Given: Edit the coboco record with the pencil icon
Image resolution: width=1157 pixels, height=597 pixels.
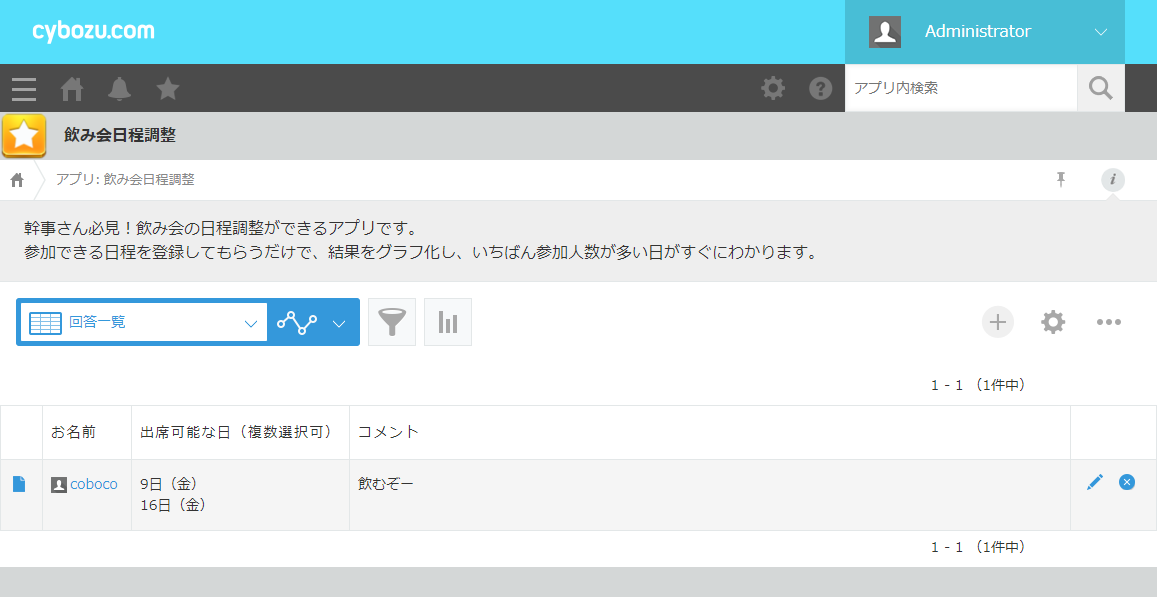Looking at the screenshot, I should (1095, 482).
